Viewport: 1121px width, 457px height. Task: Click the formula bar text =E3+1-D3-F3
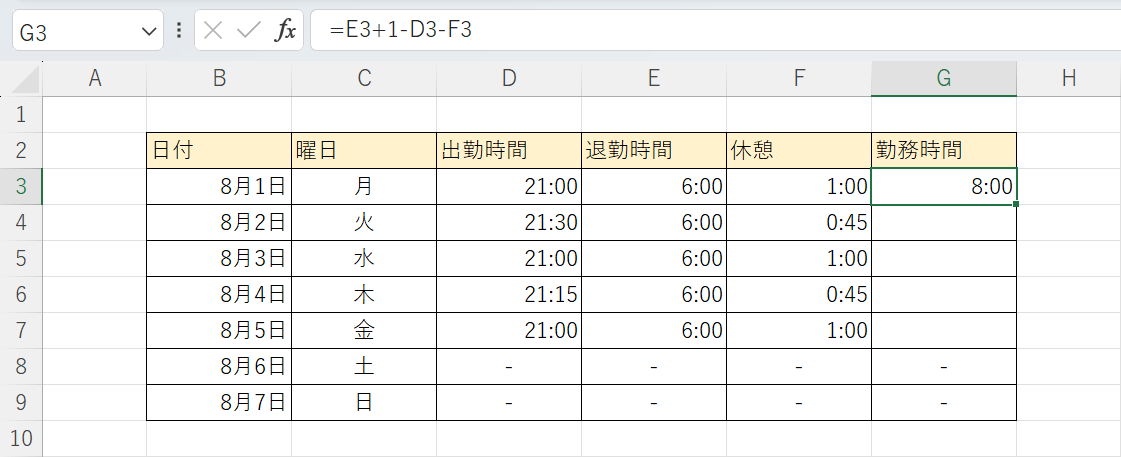tap(408, 31)
